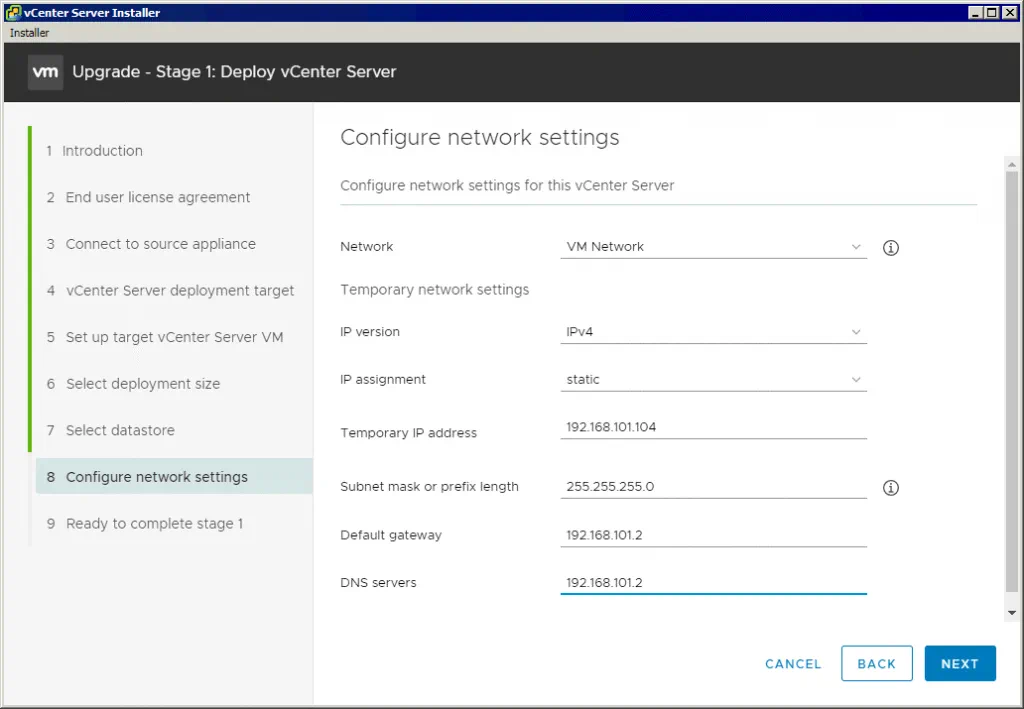Click the NEXT button
Viewport: 1024px width, 709px height.
pyautogui.click(x=959, y=663)
